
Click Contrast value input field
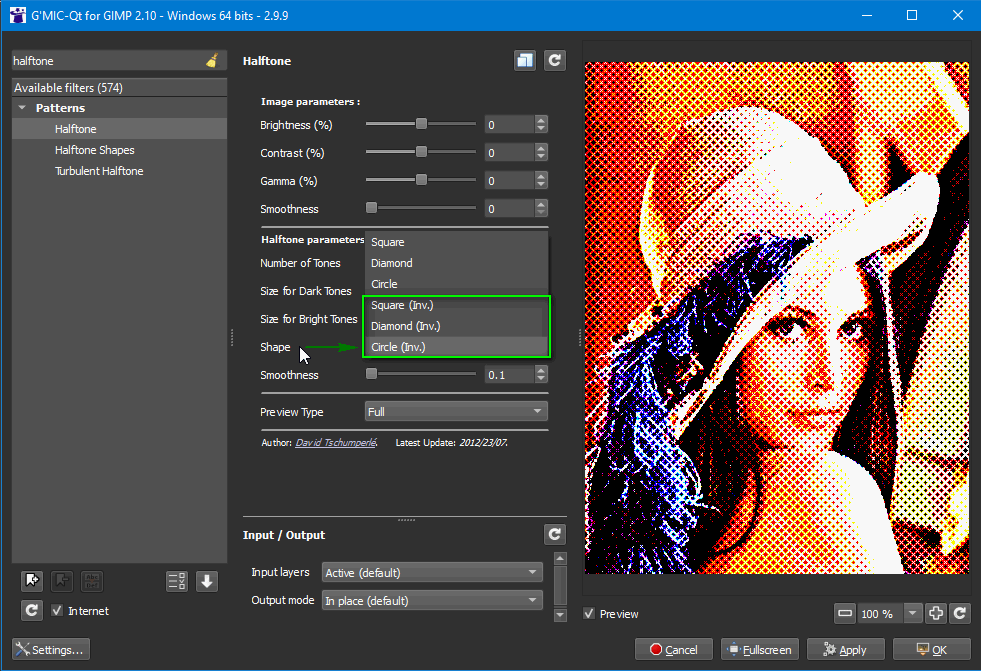tap(509, 153)
